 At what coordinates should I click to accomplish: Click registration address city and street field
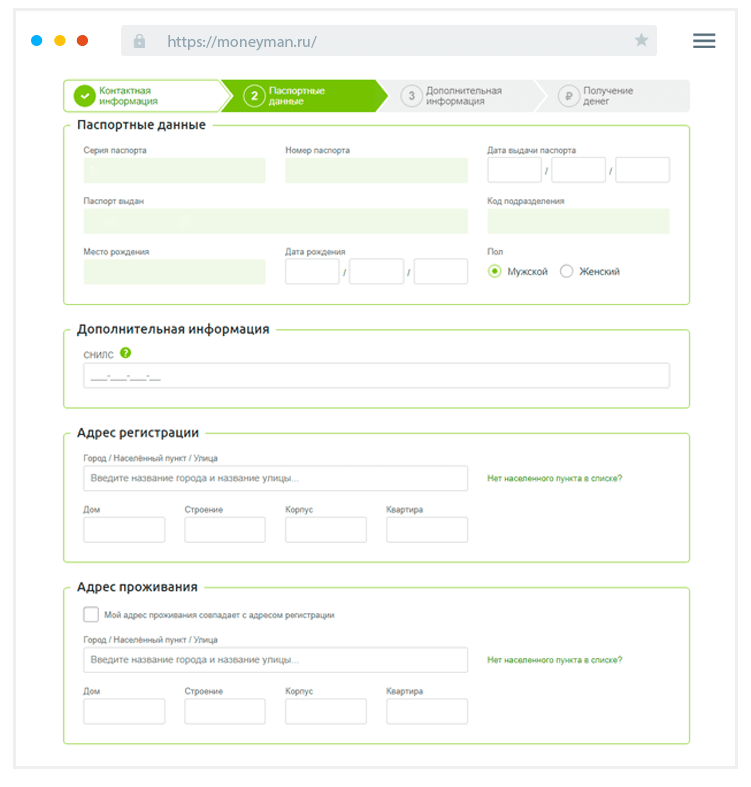tap(275, 478)
